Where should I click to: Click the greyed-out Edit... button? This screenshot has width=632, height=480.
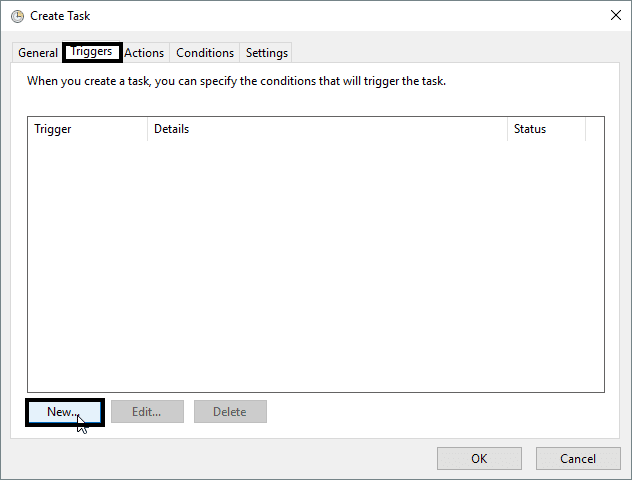(x=147, y=412)
